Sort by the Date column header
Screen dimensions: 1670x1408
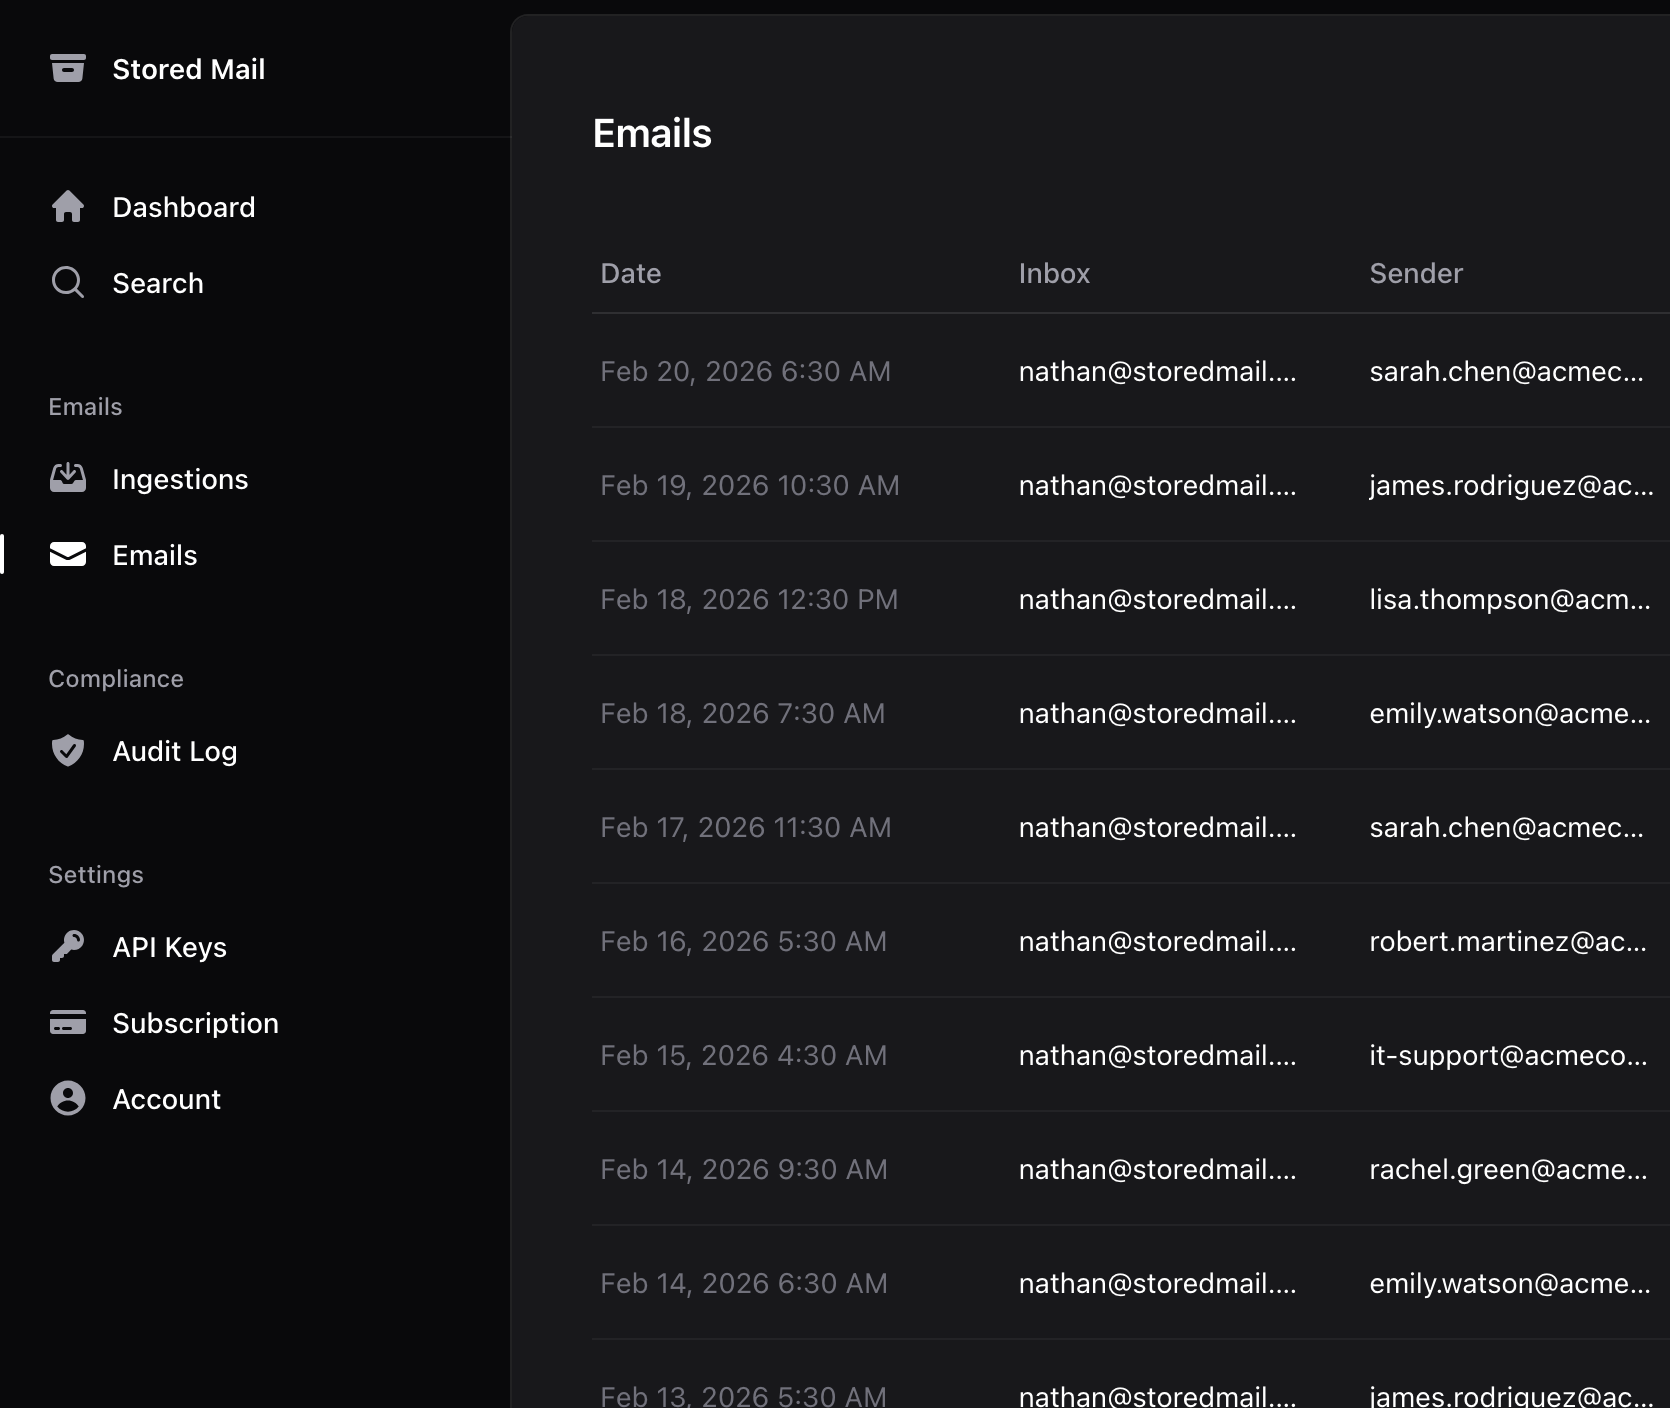[630, 273]
